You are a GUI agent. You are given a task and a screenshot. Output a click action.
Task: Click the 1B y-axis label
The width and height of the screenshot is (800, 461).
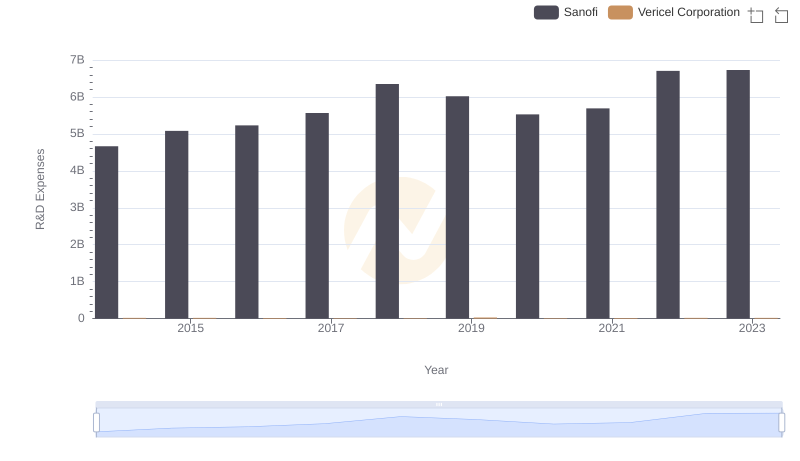click(x=77, y=281)
